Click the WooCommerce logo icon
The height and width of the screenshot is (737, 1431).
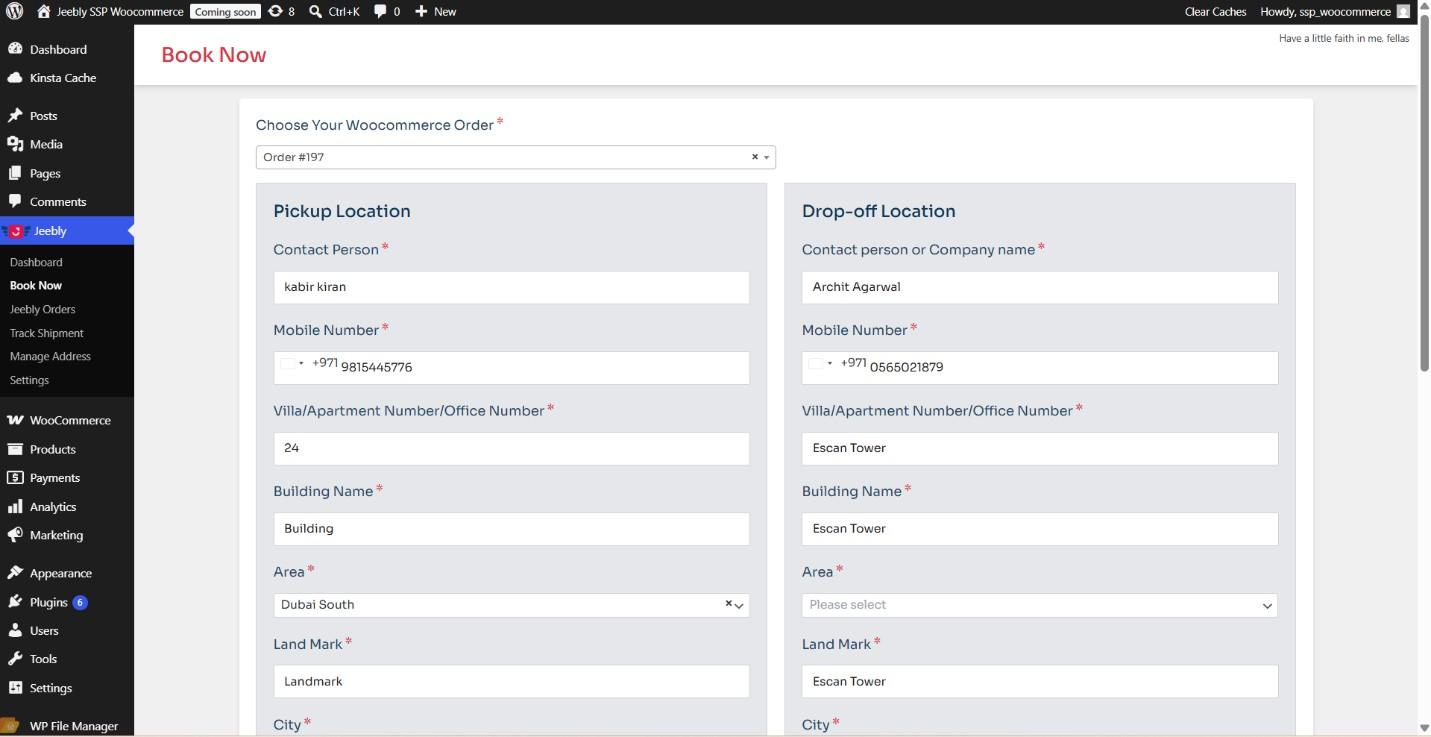pyautogui.click(x=15, y=420)
